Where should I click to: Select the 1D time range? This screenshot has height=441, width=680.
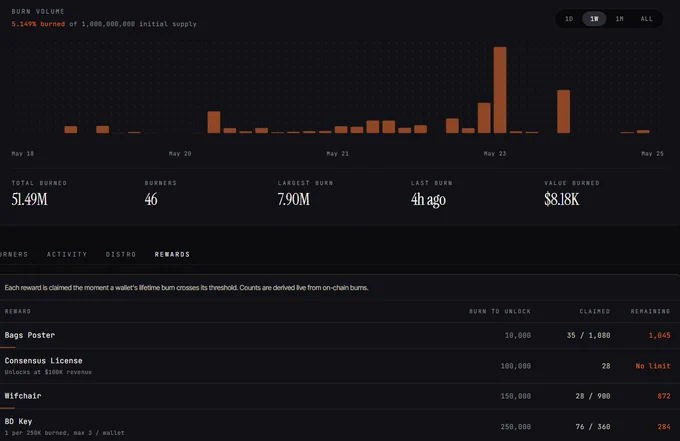569,19
